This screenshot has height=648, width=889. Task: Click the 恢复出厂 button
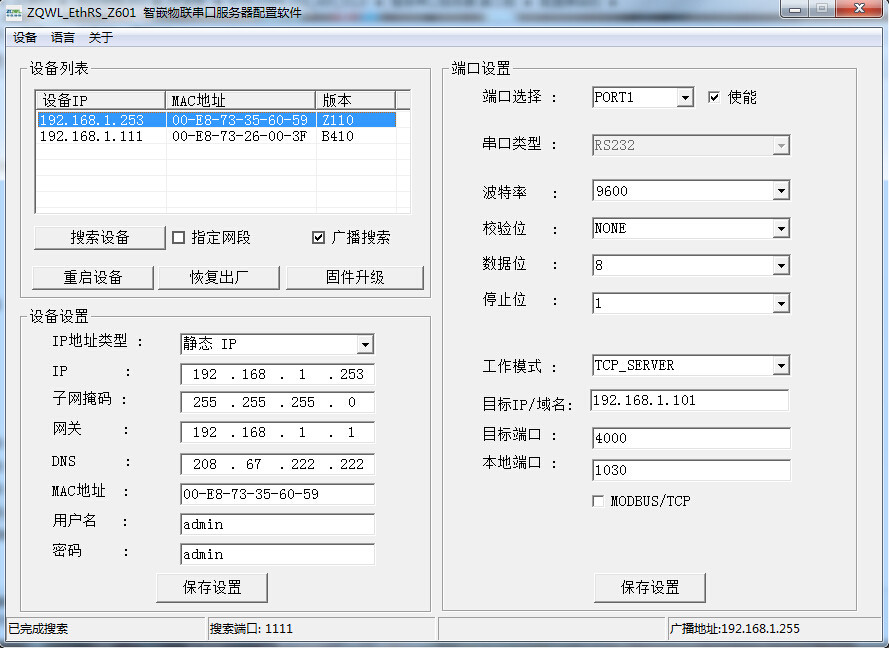219,277
